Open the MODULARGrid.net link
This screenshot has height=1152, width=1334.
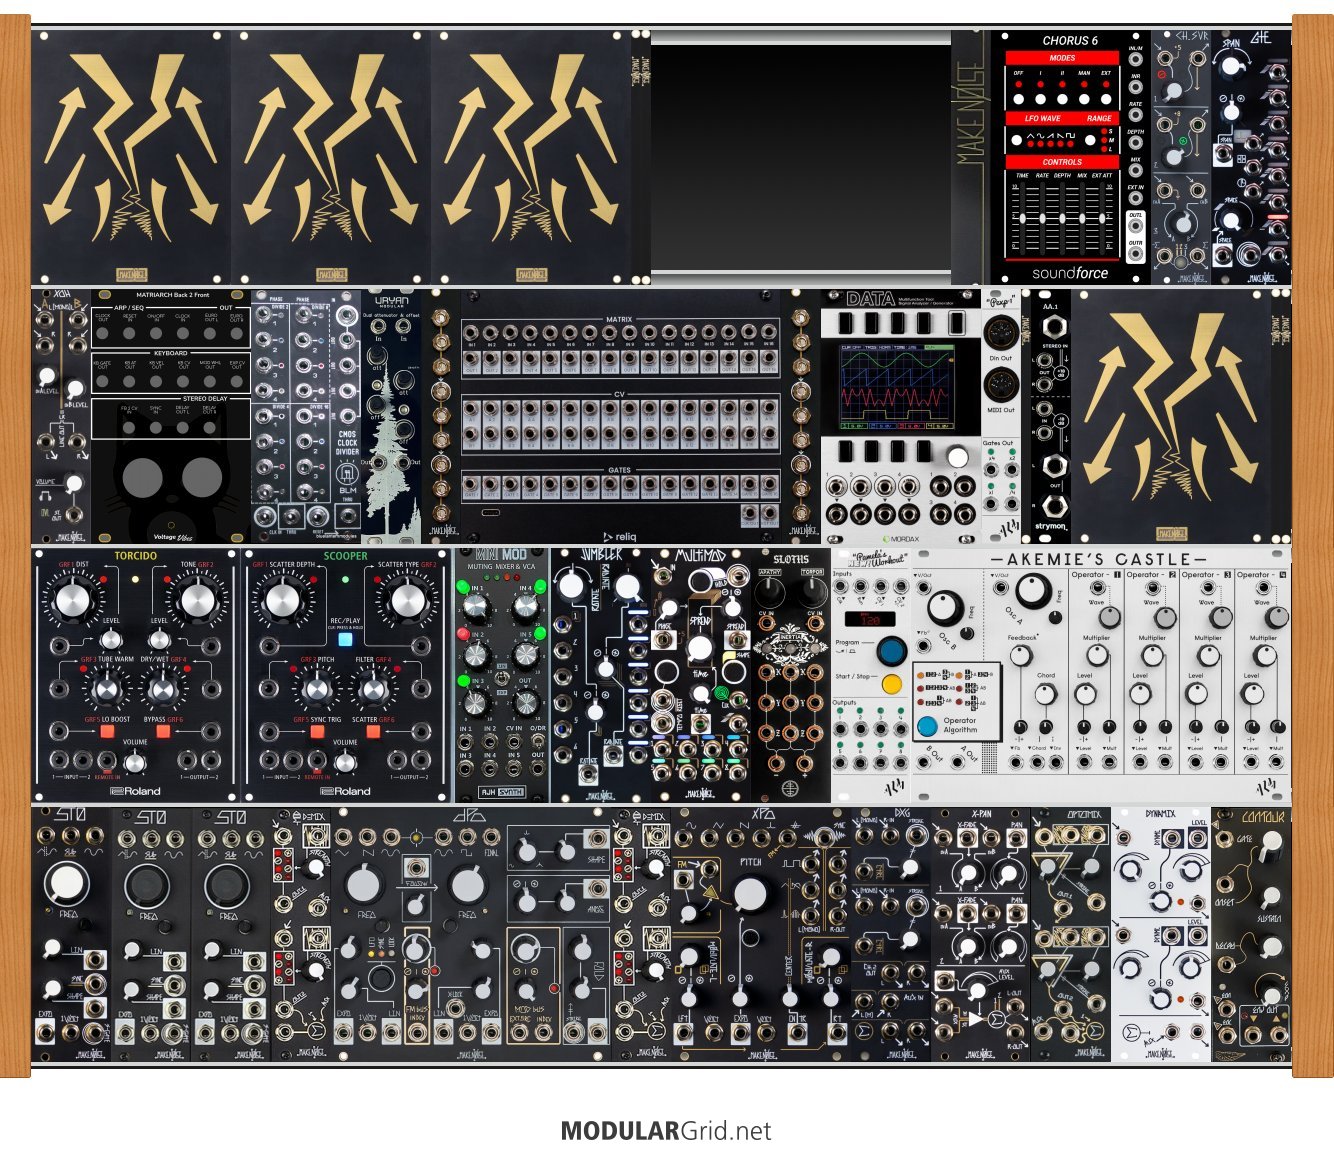pyautogui.click(x=666, y=1131)
